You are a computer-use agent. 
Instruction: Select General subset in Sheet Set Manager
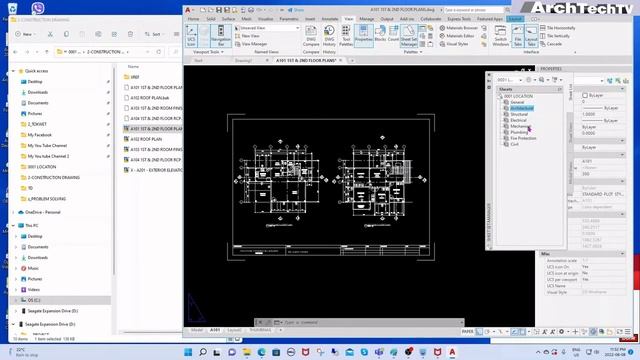517,102
